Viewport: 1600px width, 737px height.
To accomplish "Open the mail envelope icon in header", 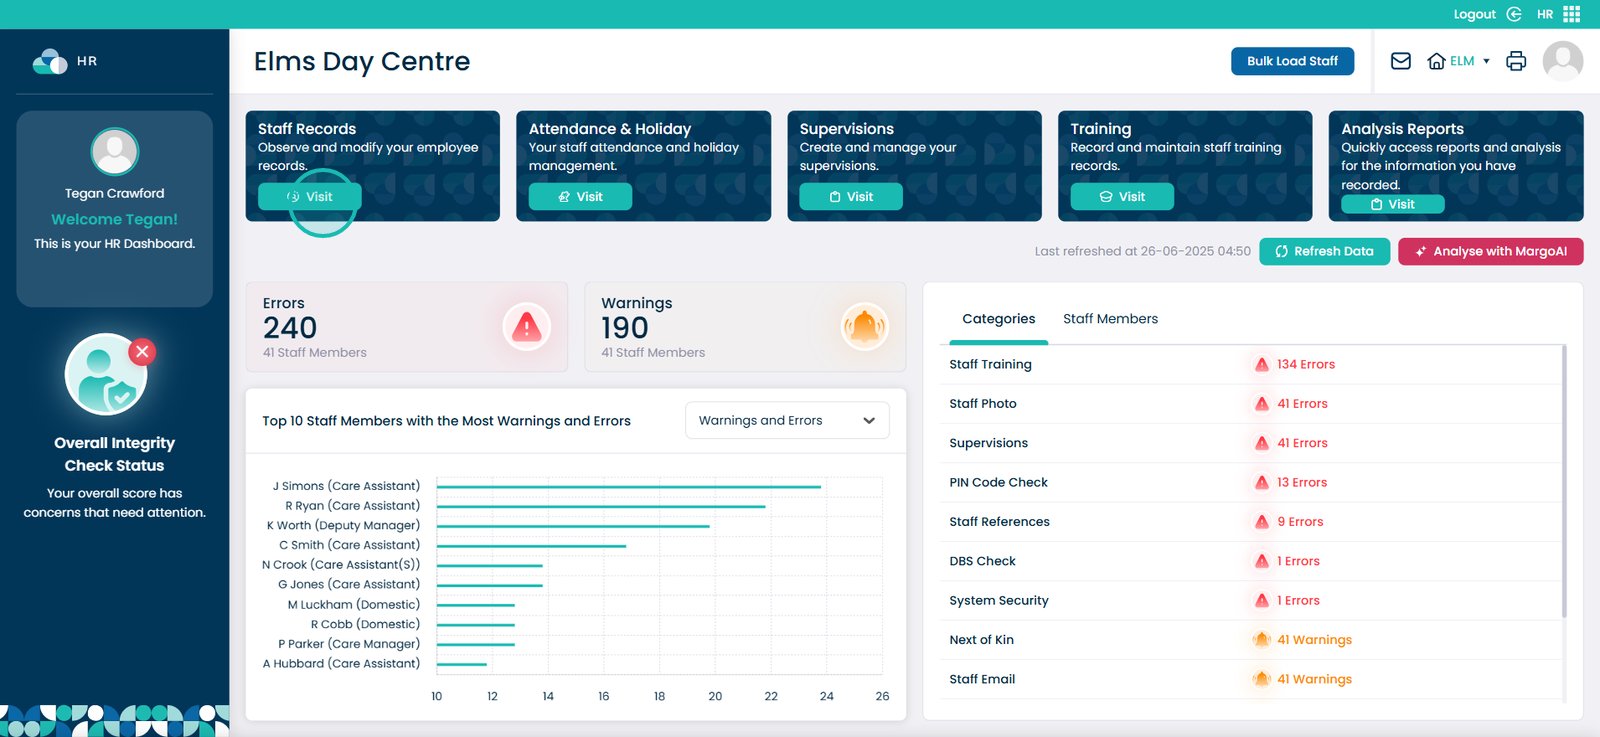I will (1400, 61).
